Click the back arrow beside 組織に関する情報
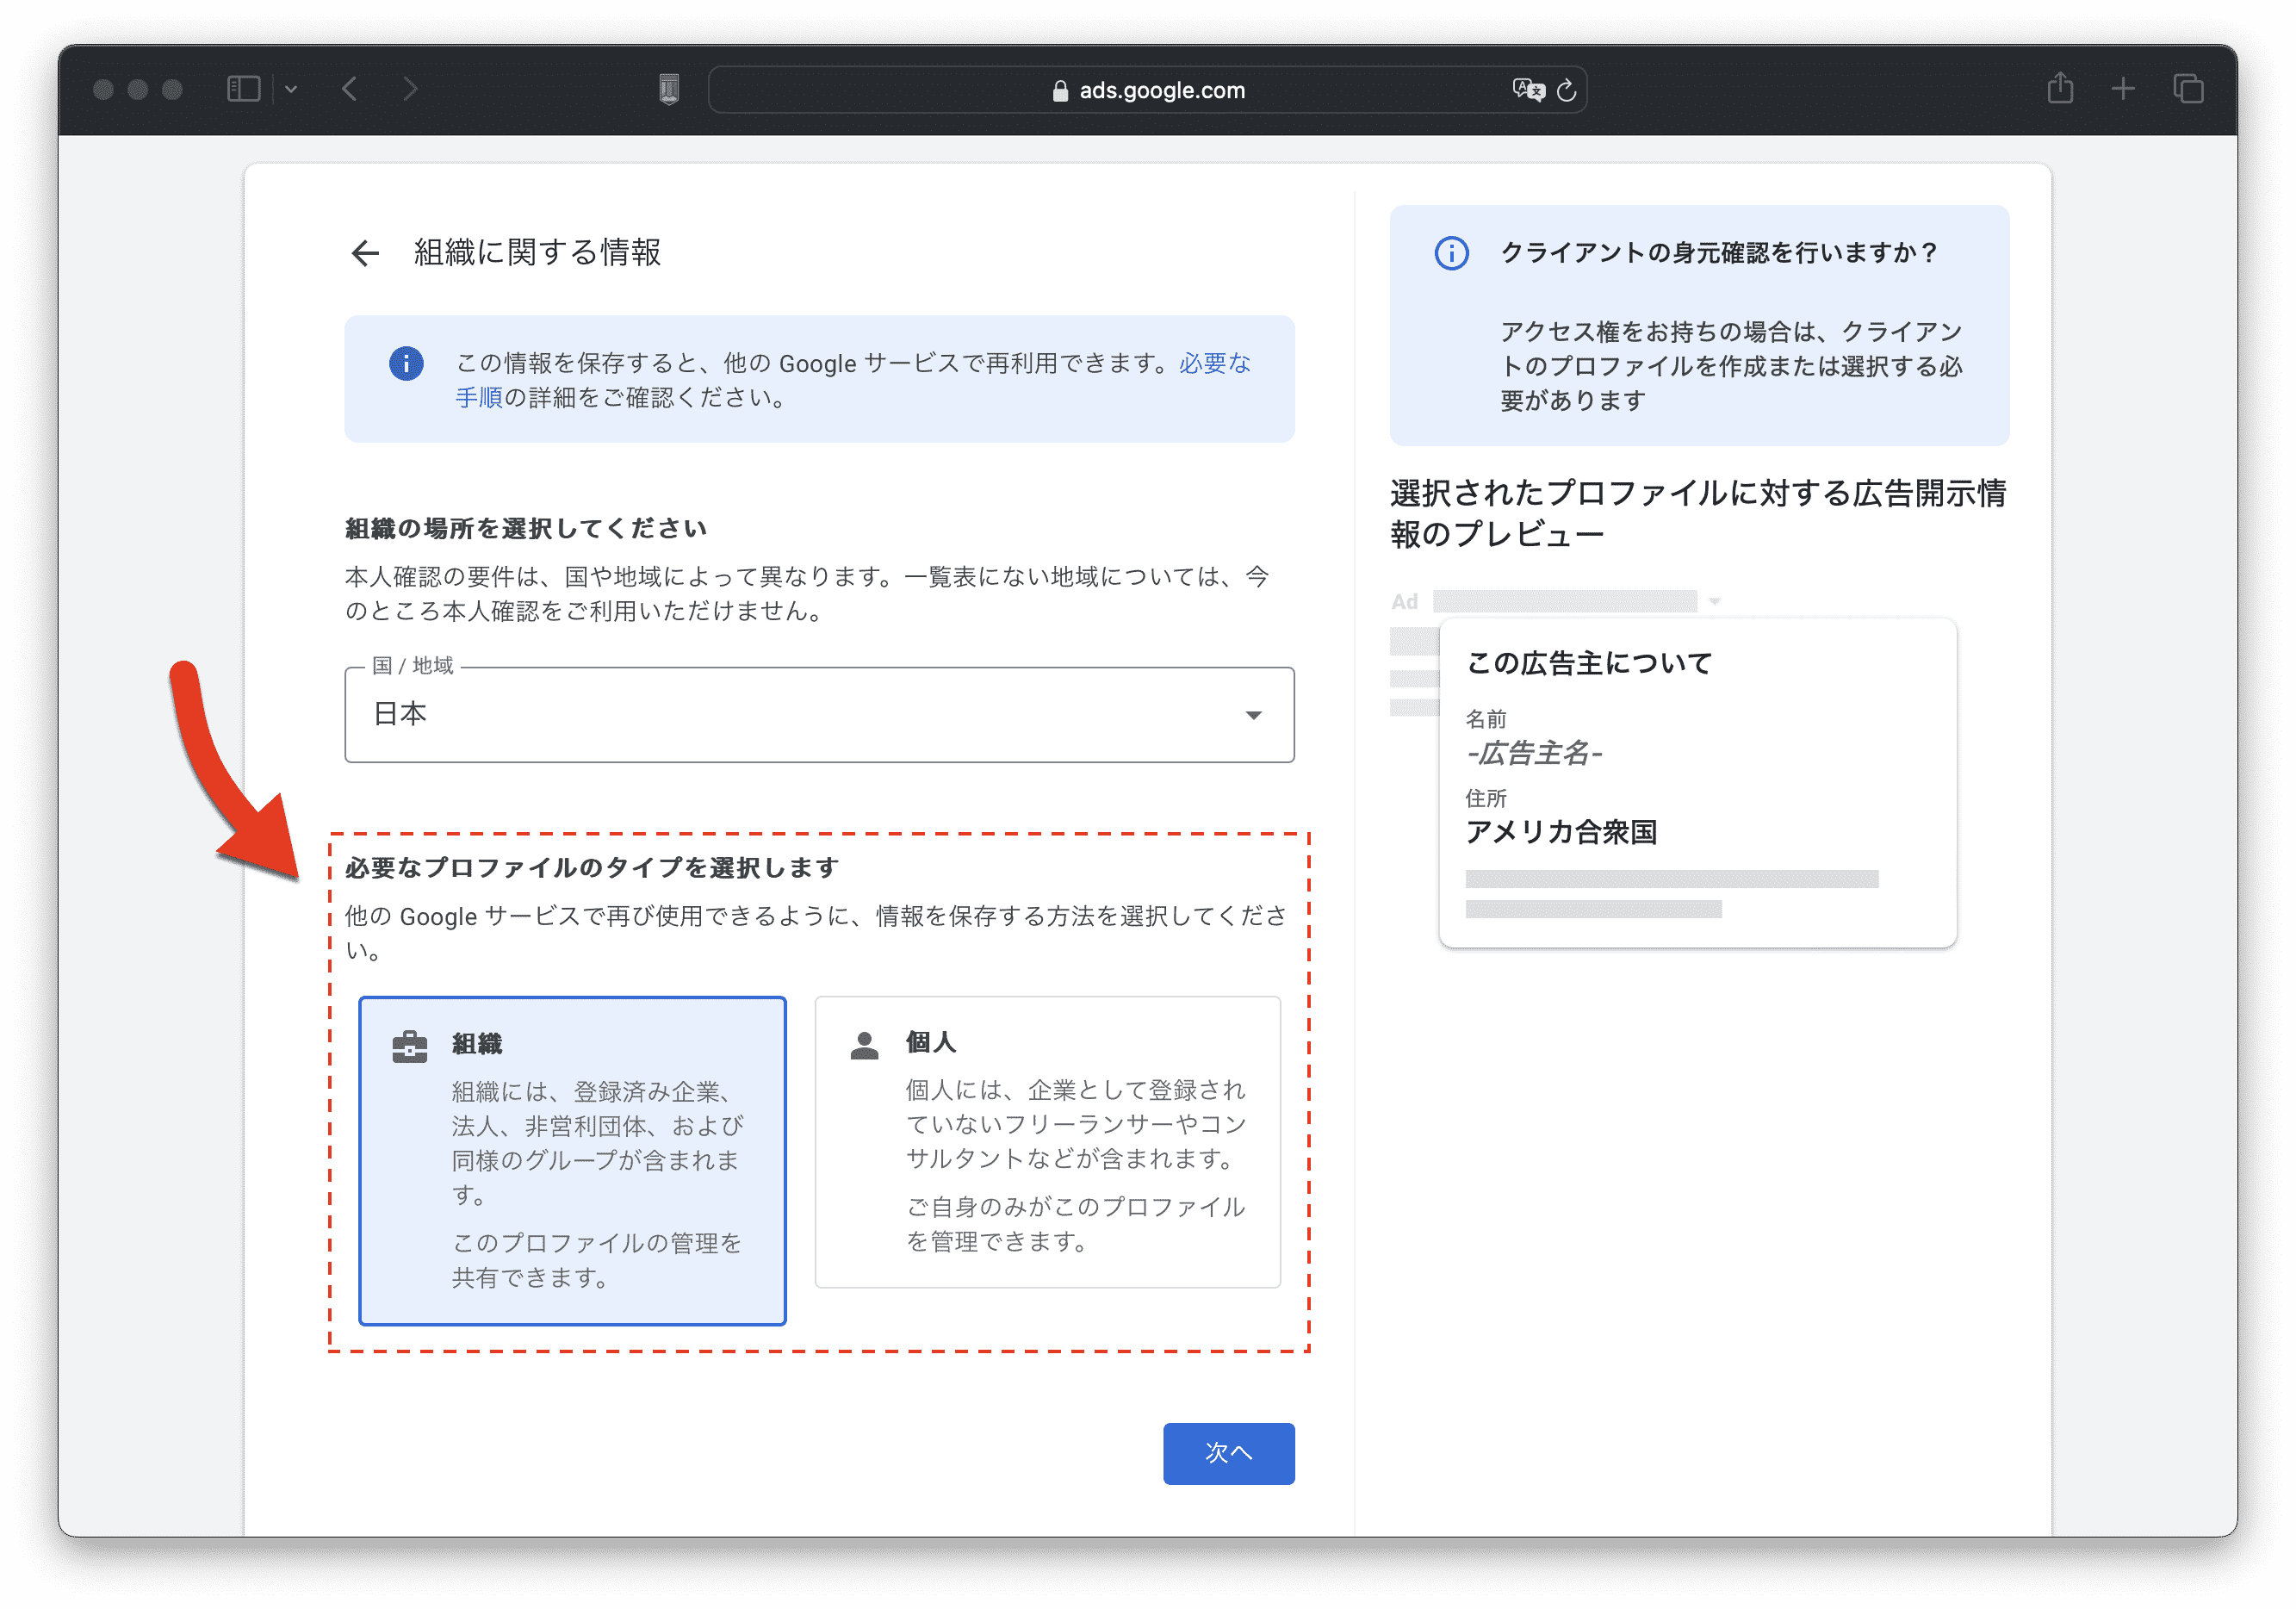This screenshot has width=2296, height=1609. (365, 253)
